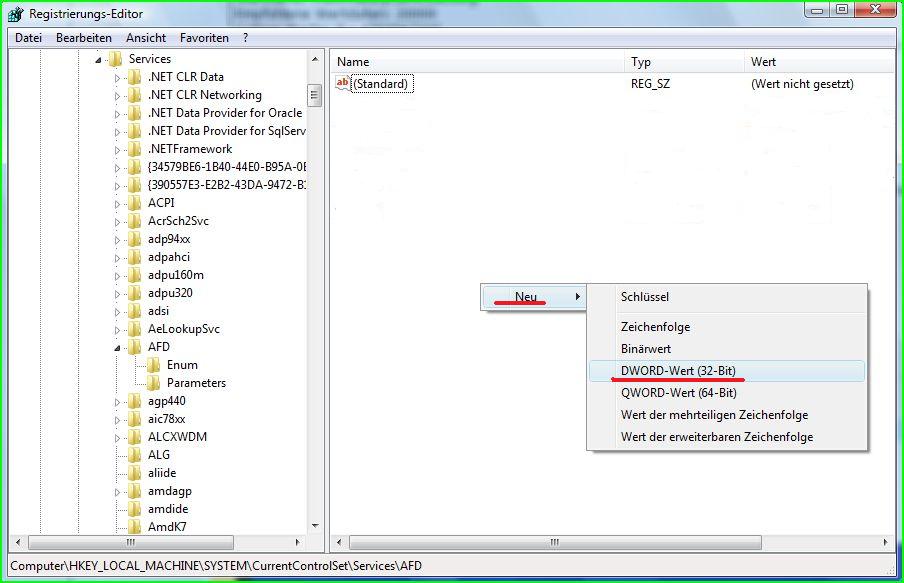Open the Favoriten menu
The height and width of the screenshot is (583, 904).
tap(204, 38)
